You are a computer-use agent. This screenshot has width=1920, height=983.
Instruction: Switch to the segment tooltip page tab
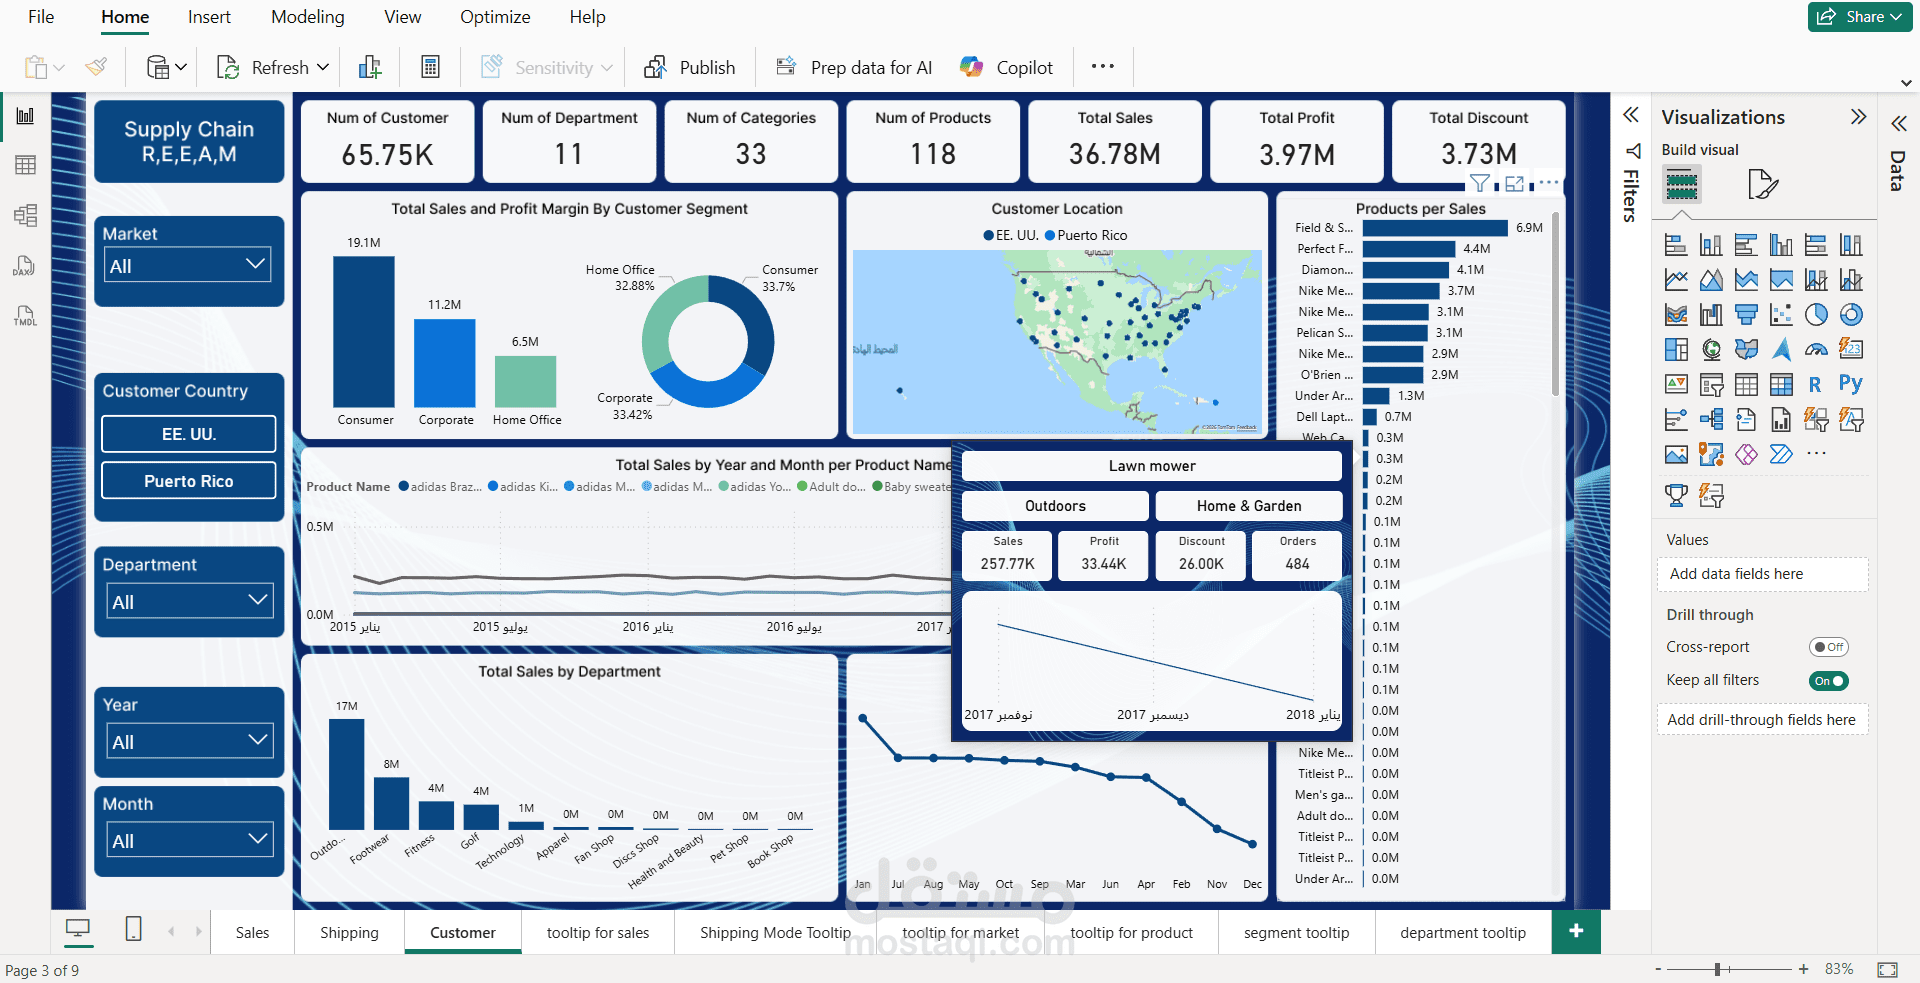1296,932
